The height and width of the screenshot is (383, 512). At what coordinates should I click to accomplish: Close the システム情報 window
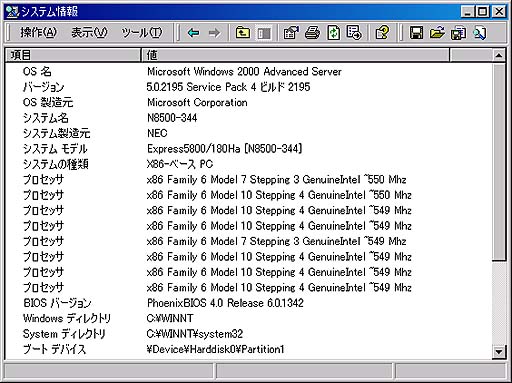(499, 12)
